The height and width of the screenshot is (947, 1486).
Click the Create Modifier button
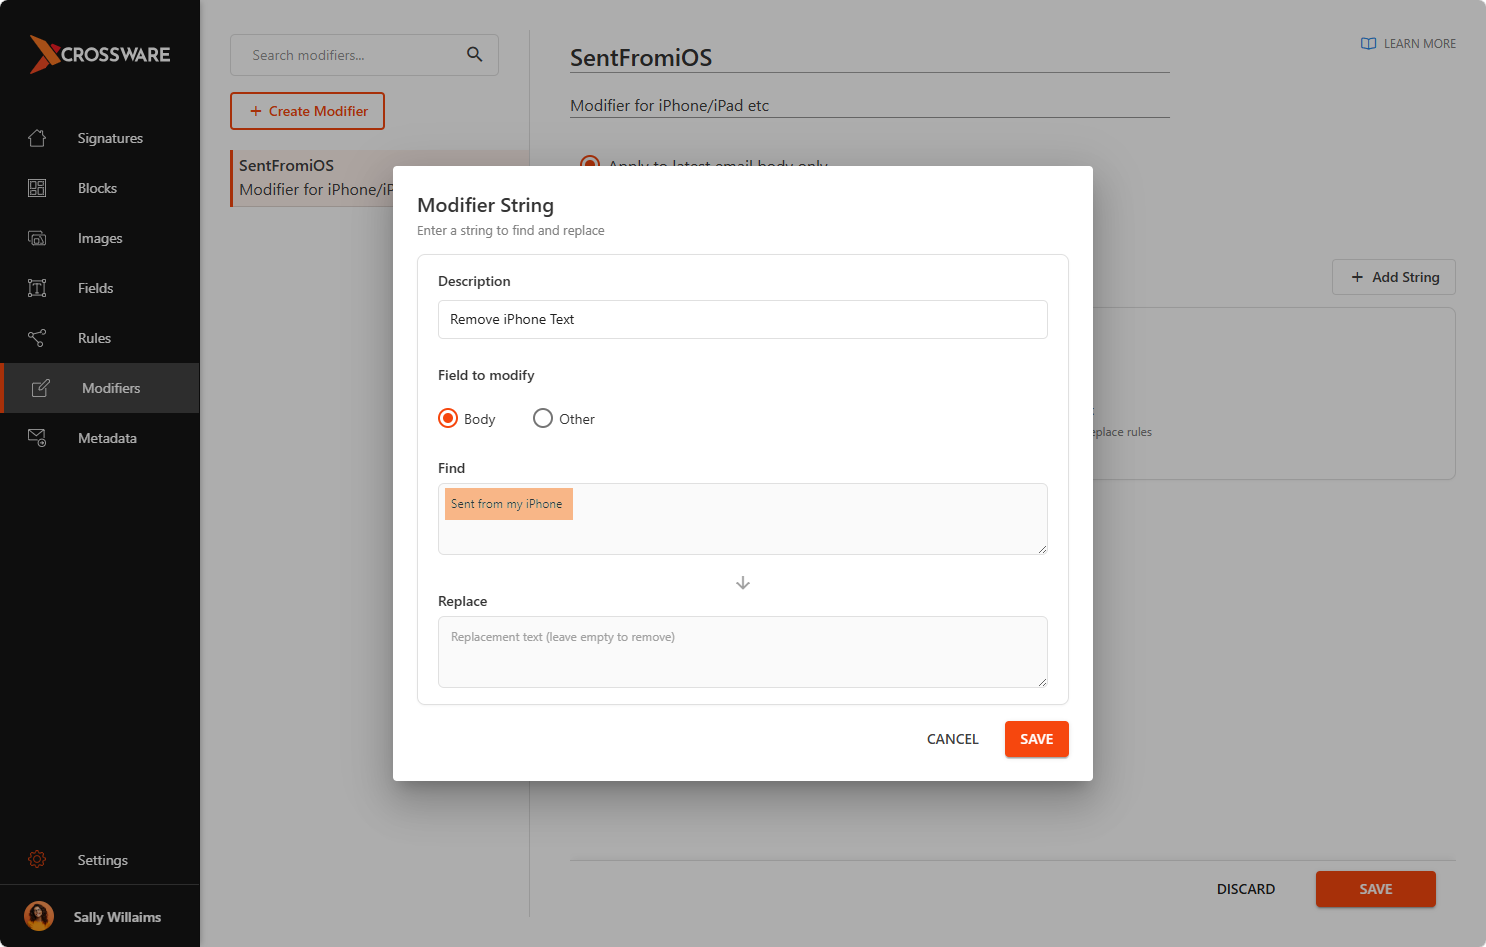[307, 111]
